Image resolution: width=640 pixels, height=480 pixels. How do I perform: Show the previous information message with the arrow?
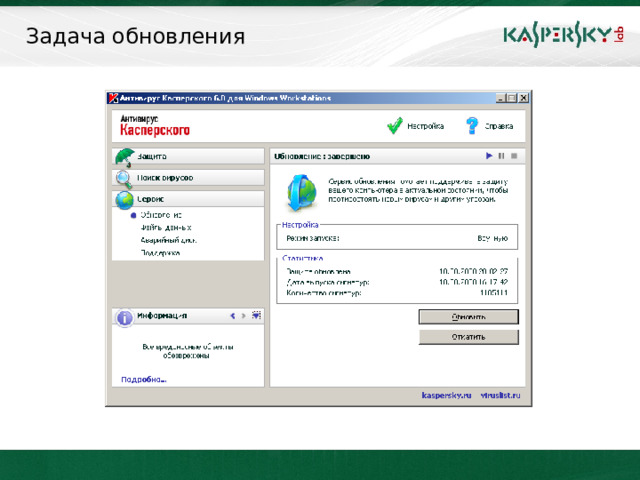(x=233, y=316)
